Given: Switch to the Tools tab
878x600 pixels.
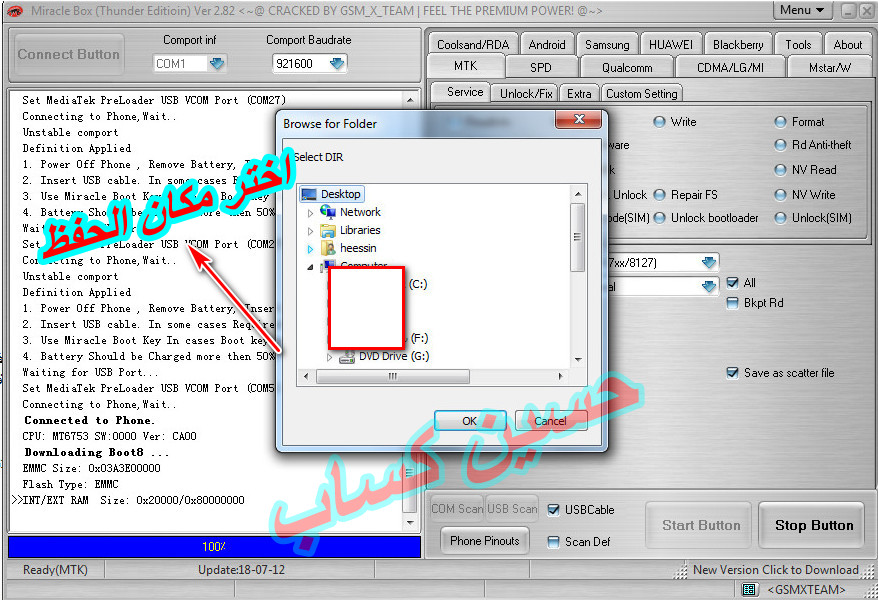Looking at the screenshot, I should point(798,44).
